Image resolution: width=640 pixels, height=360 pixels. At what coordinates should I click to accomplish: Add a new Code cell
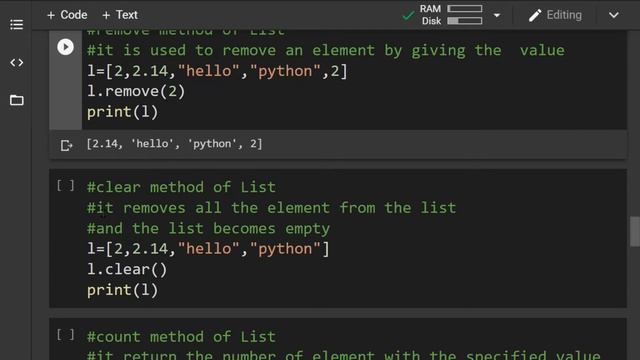pos(67,15)
